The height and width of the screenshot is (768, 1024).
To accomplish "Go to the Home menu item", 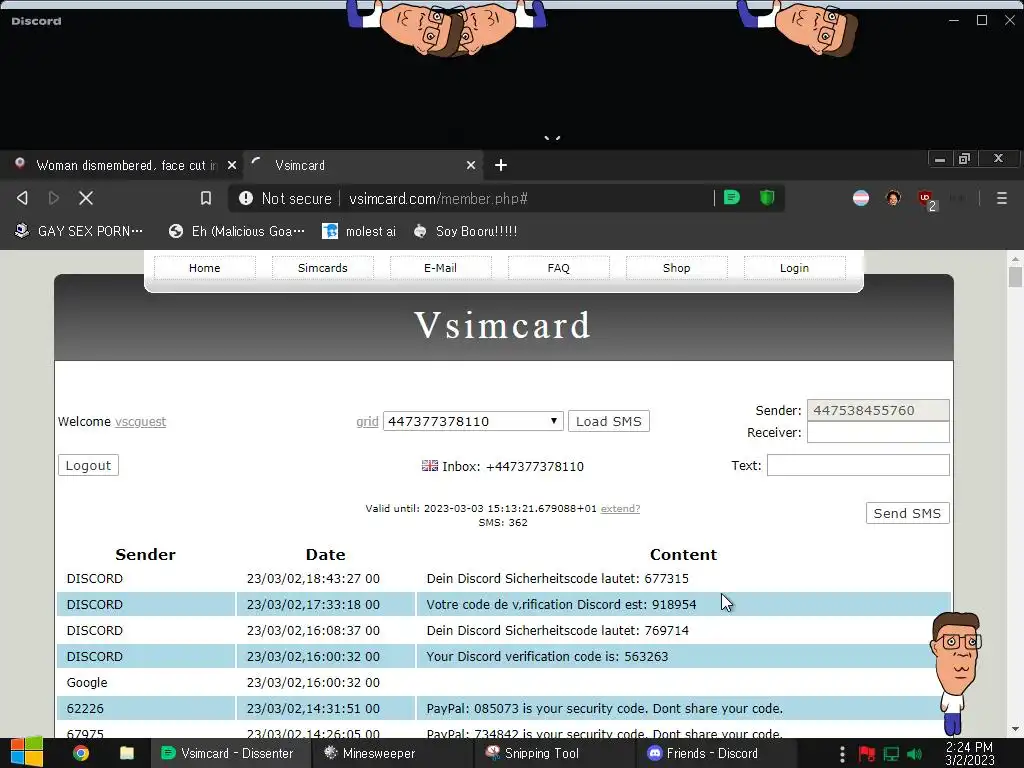I will (x=204, y=268).
